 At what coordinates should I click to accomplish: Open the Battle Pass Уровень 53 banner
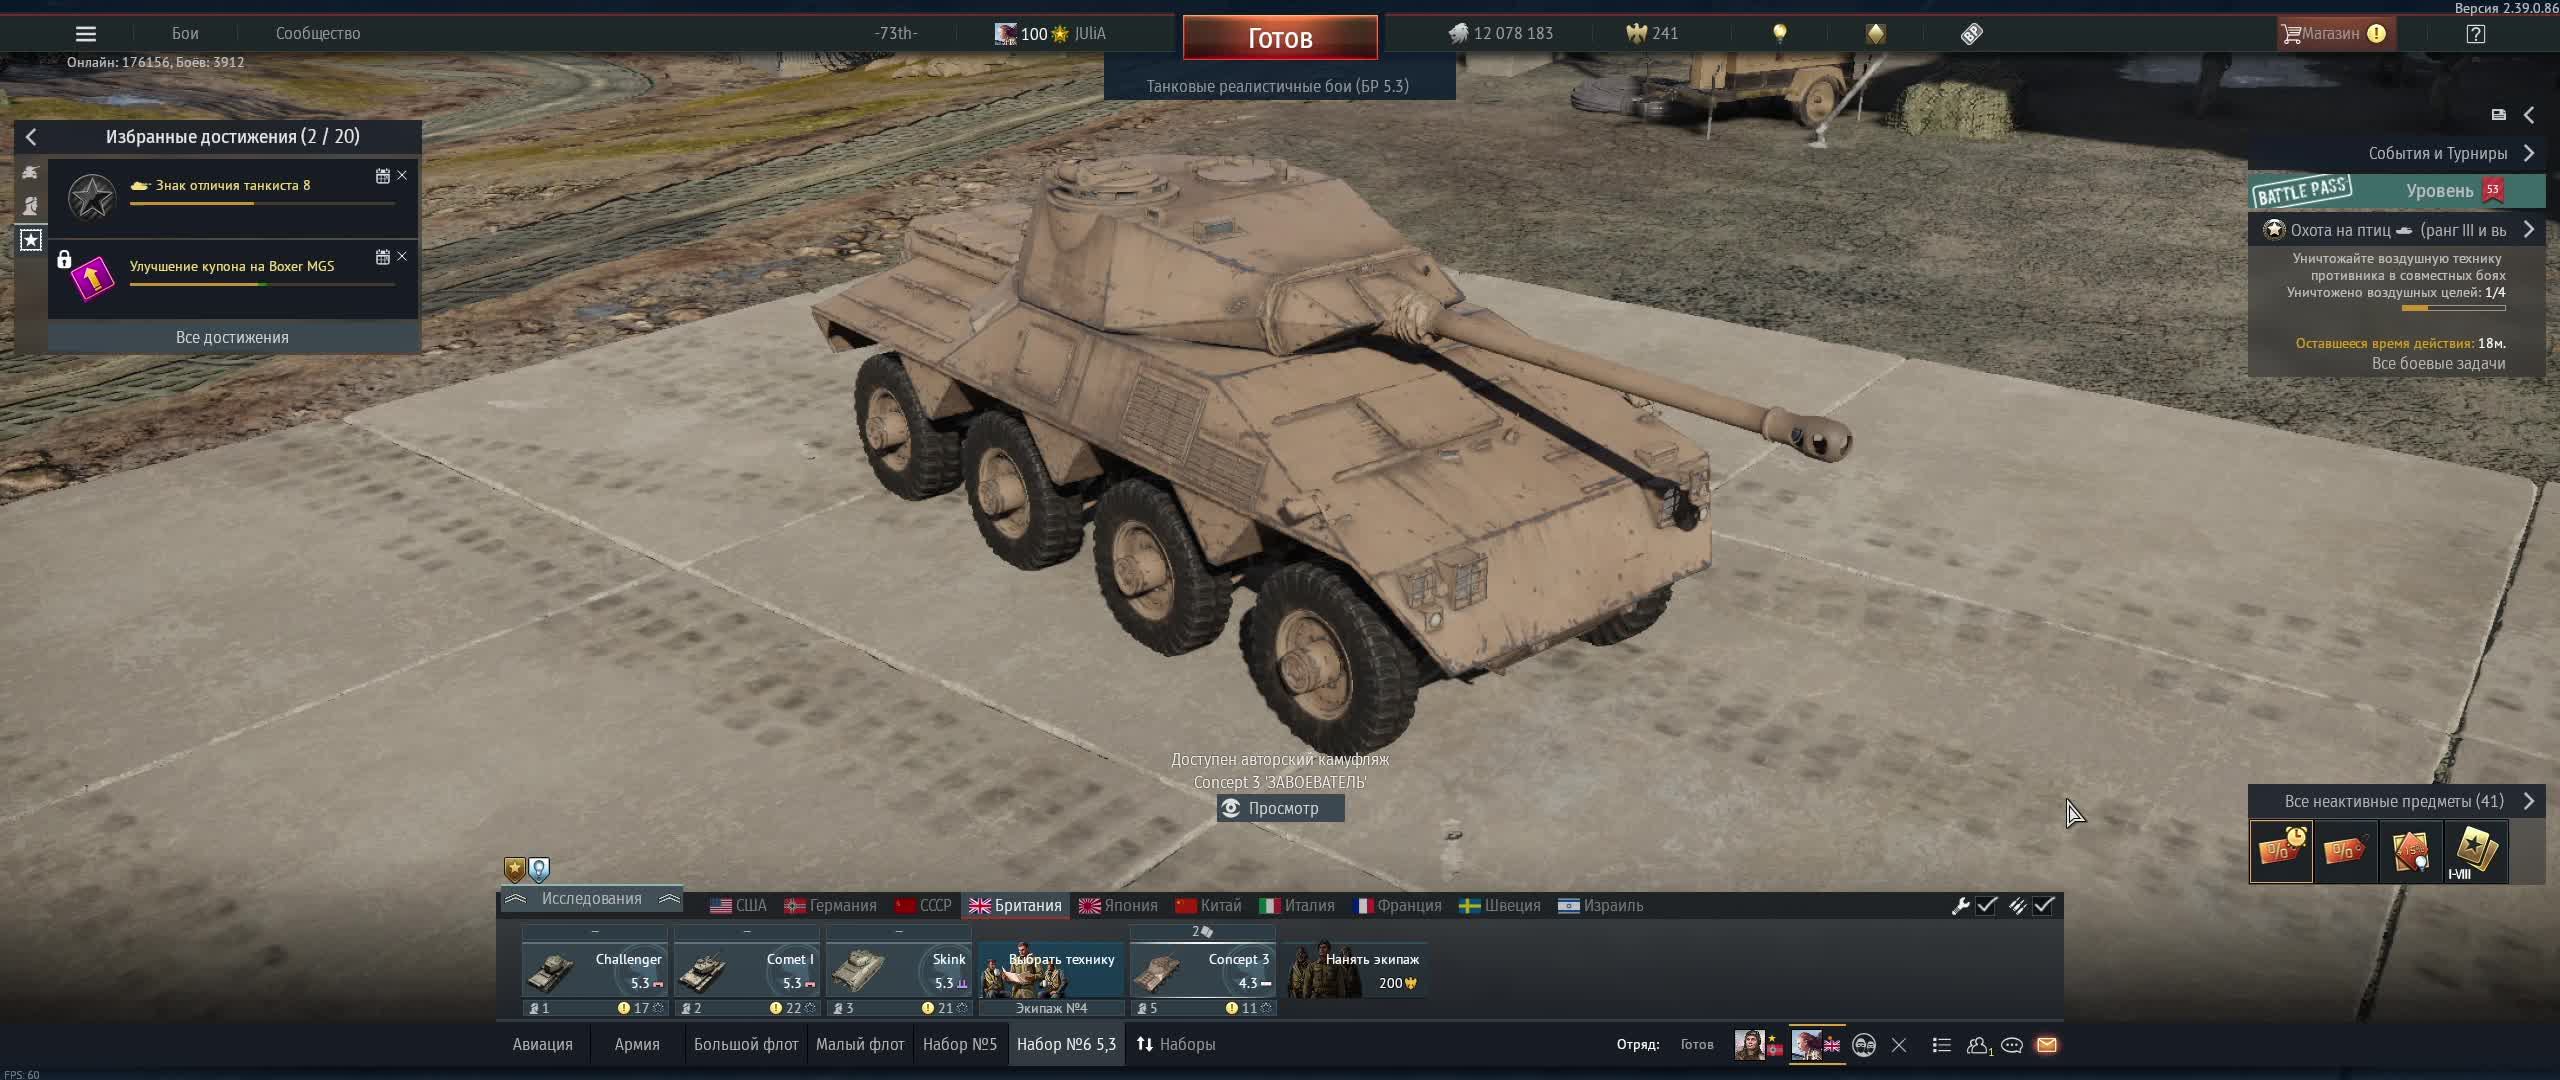pyautogui.click(x=2396, y=190)
